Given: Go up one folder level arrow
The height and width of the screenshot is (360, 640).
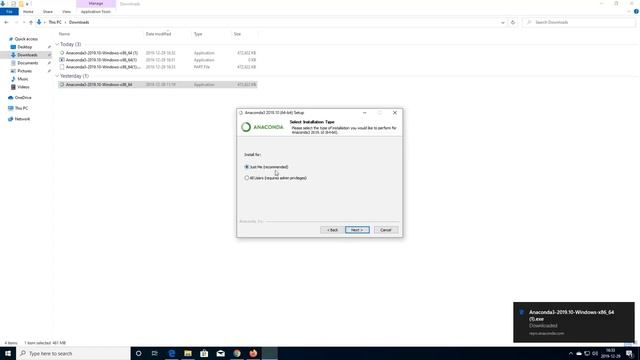Looking at the screenshot, I should pos(31,22).
